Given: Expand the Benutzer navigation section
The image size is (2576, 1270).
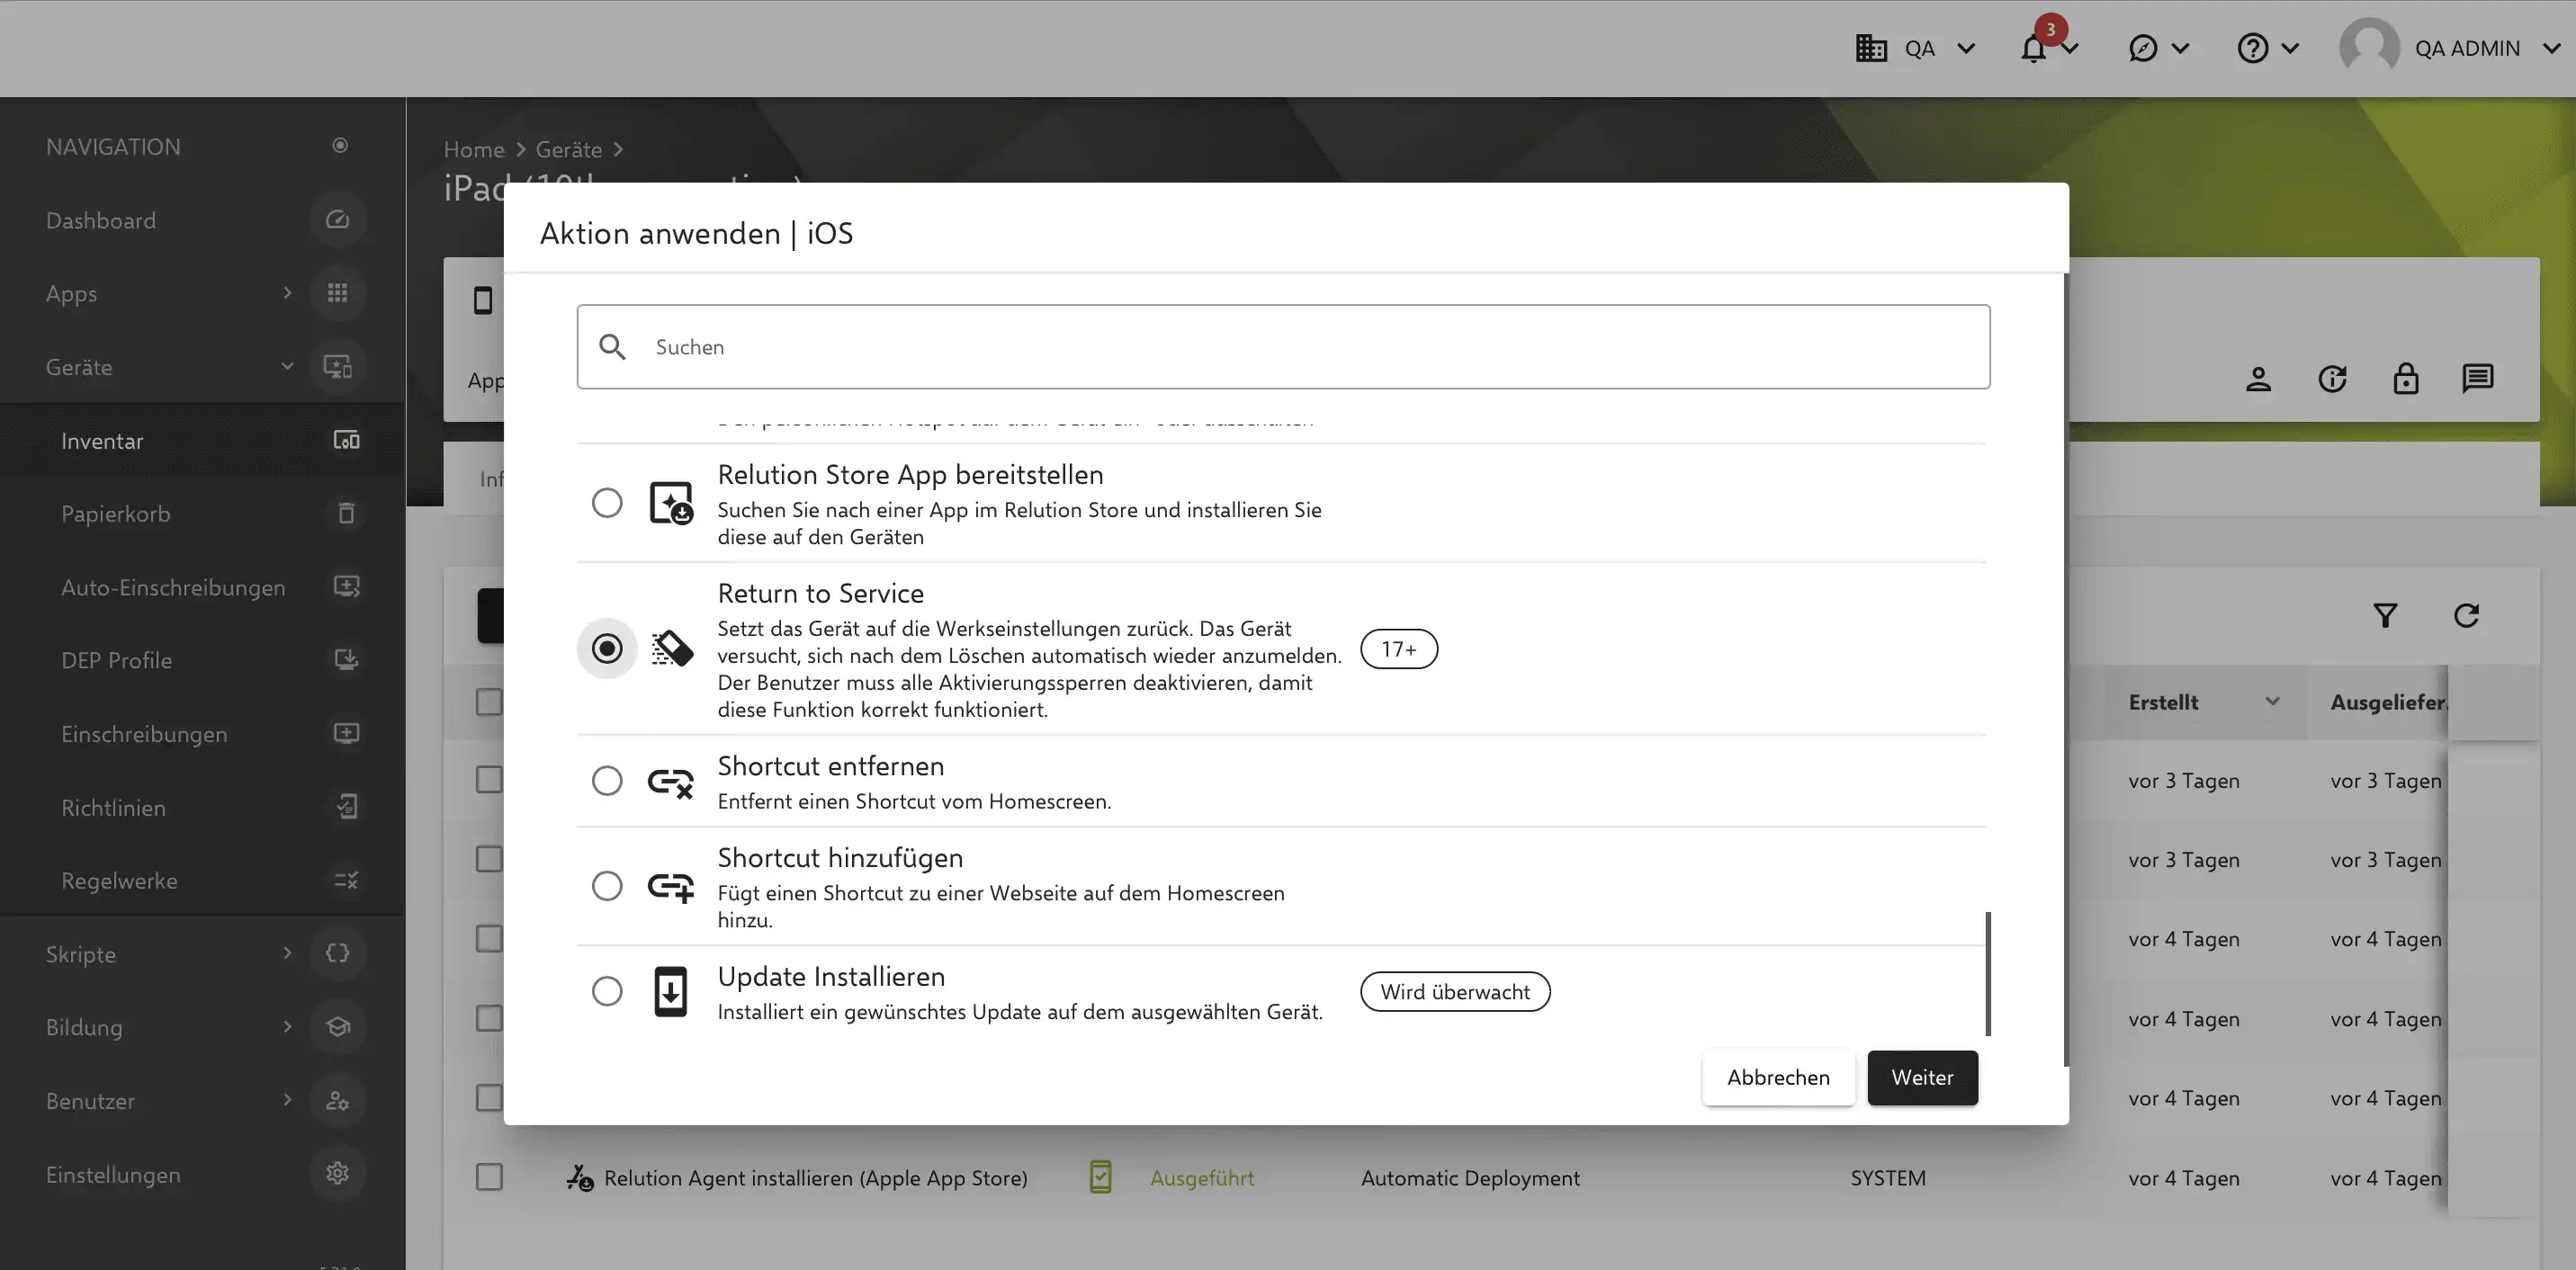Looking at the screenshot, I should point(287,1101).
